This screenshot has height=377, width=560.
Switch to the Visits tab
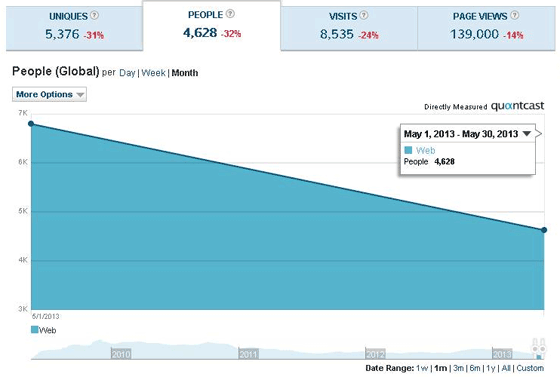pos(349,28)
